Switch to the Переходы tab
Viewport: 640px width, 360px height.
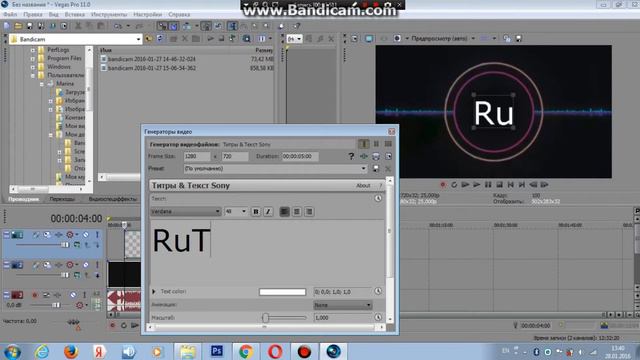coord(62,199)
